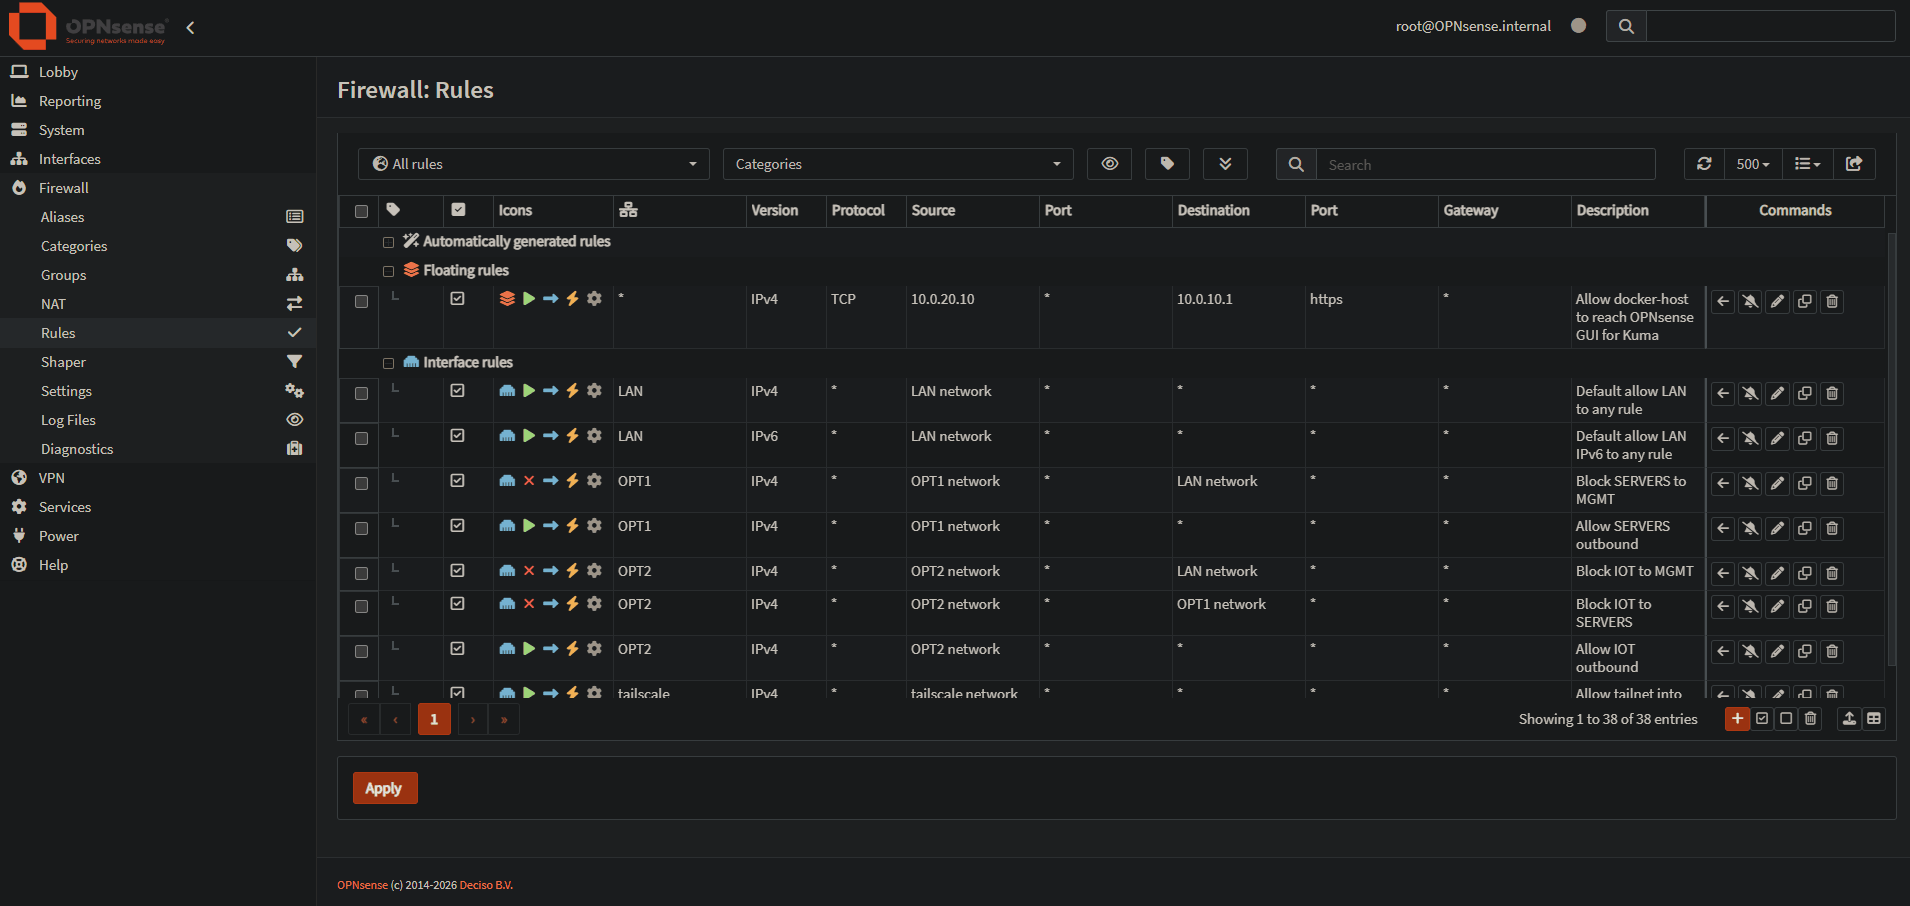The height and width of the screenshot is (906, 1910).
Task: Click the top bar quick search field
Action: click(1770, 26)
